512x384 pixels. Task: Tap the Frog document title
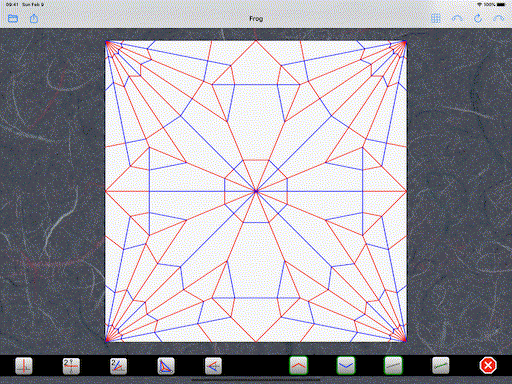256,19
